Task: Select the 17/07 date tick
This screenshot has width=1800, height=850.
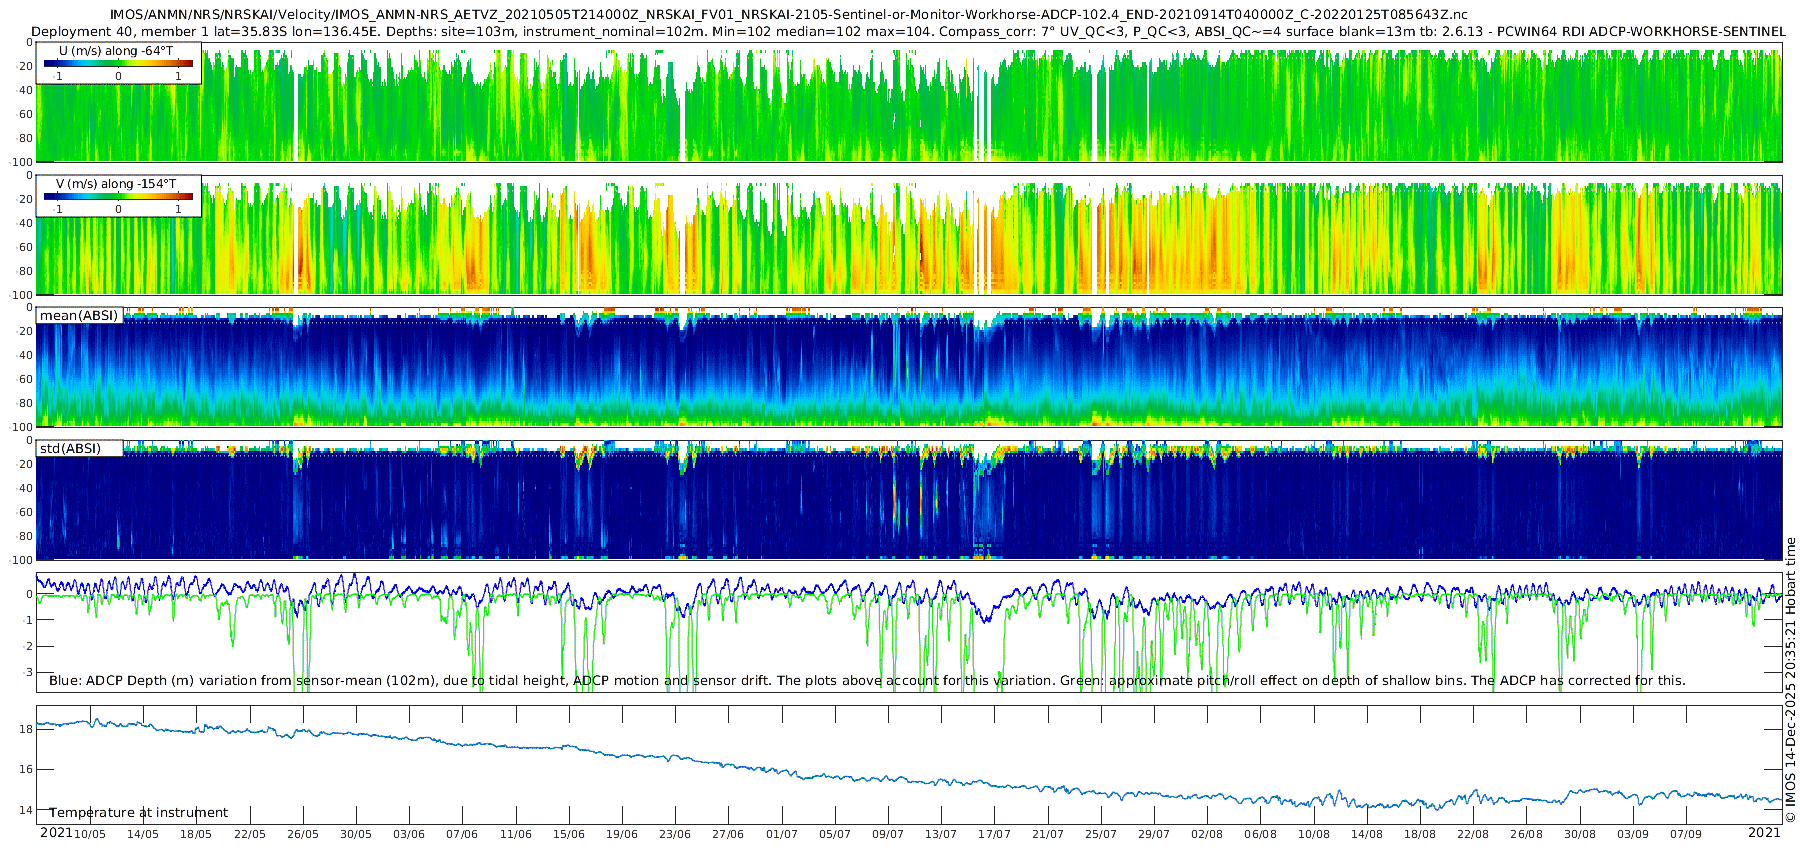Action: tap(994, 834)
